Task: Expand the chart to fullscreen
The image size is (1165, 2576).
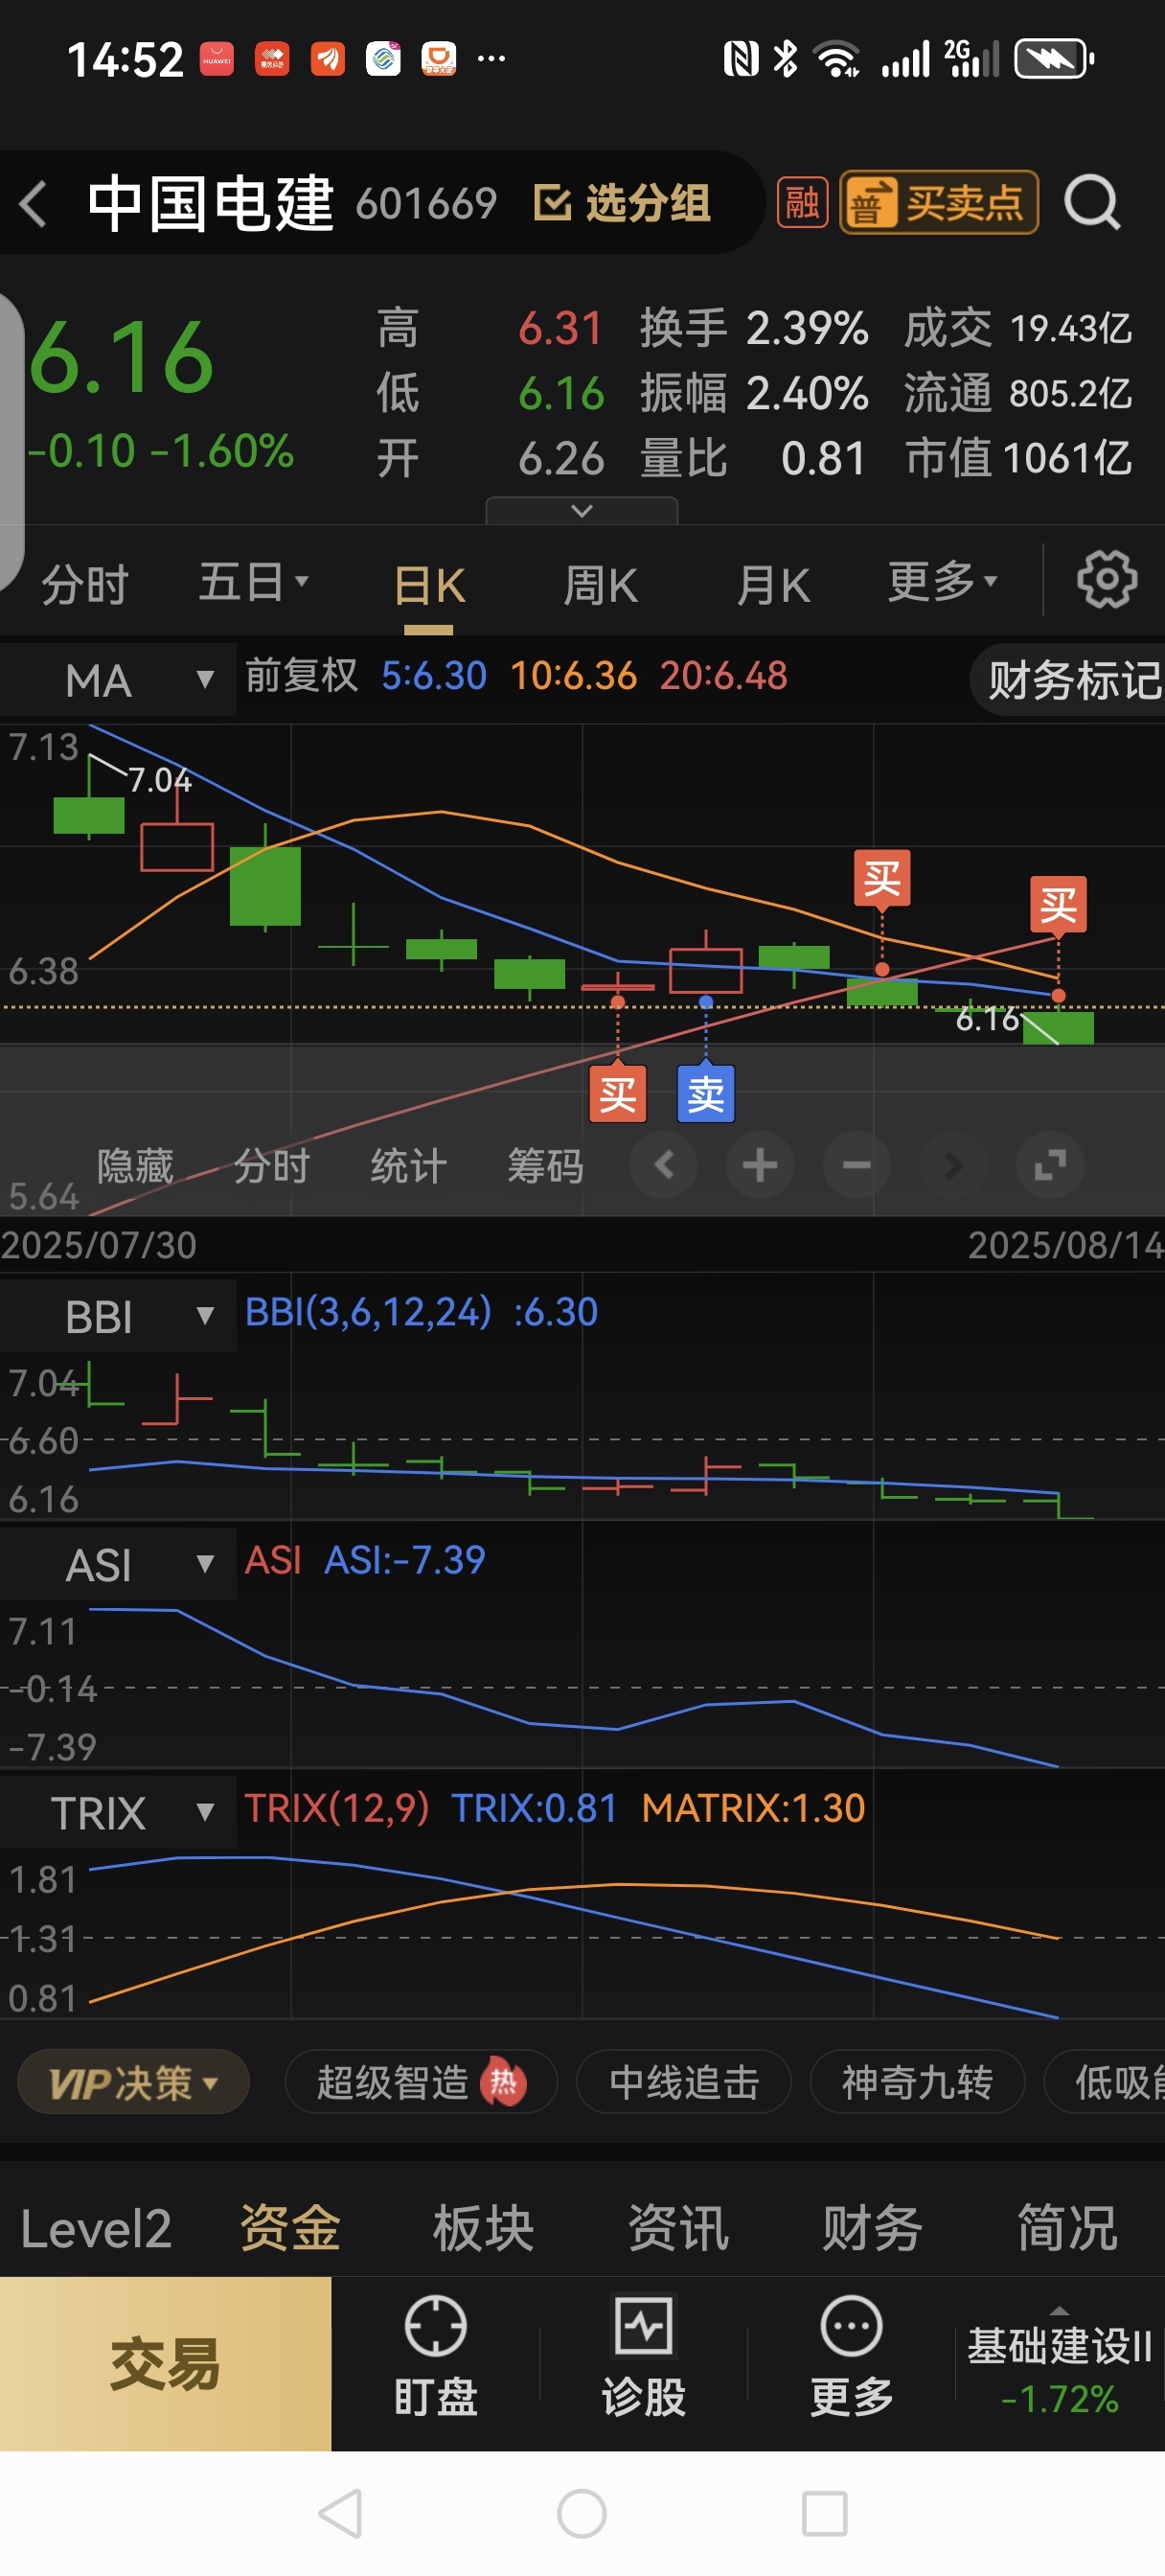Action: 1050,1165
